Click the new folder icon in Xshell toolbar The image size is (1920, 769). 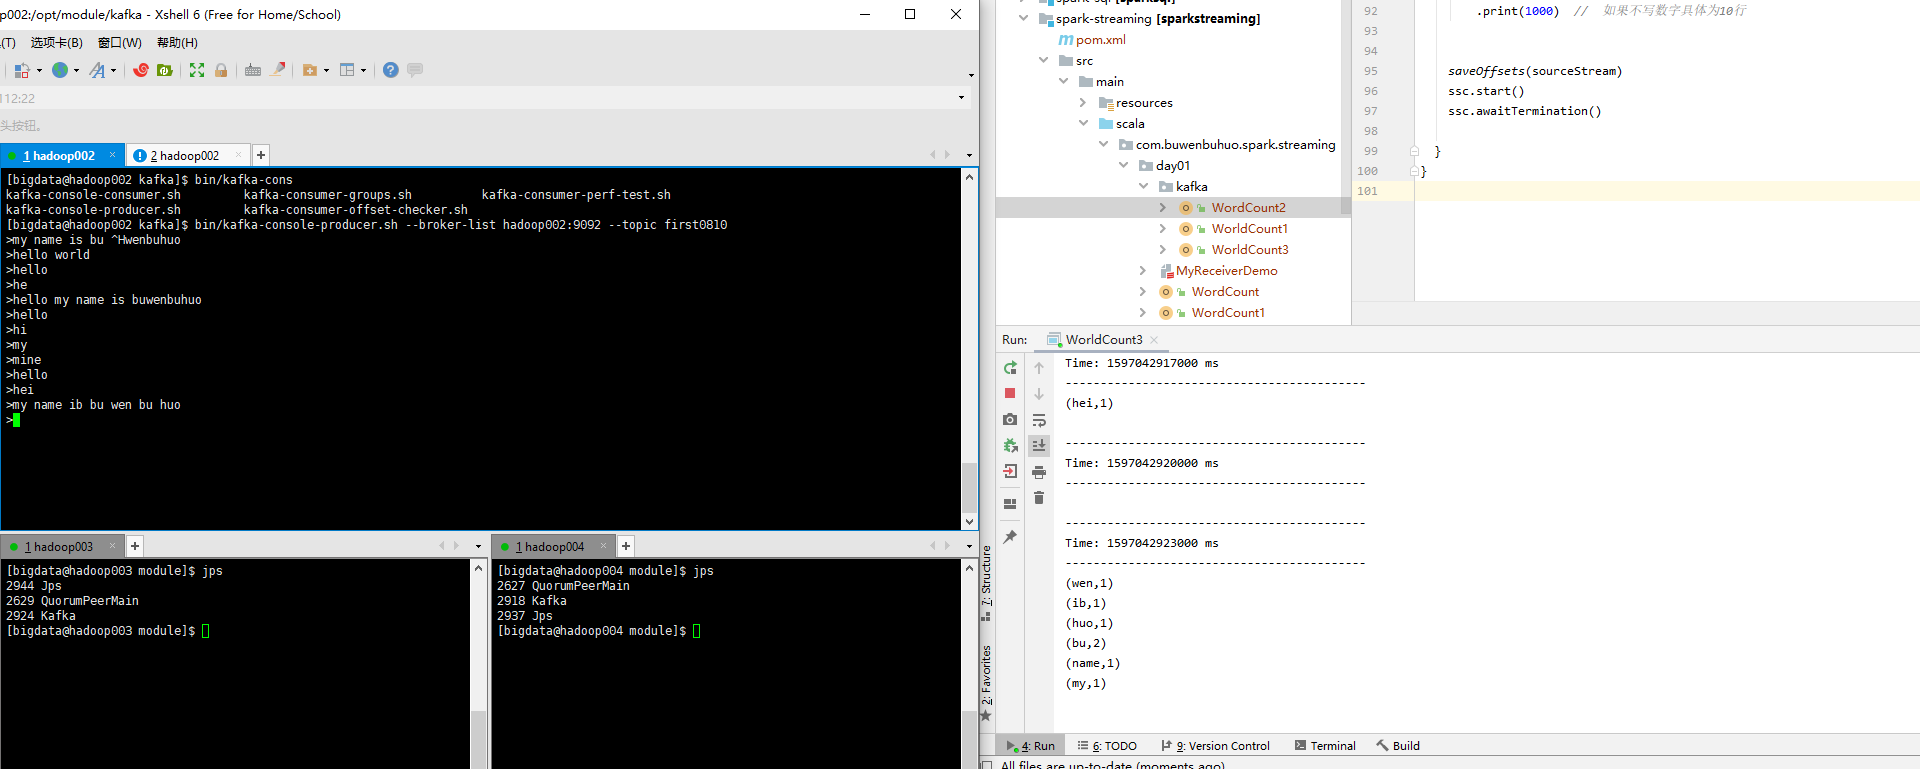(310, 70)
